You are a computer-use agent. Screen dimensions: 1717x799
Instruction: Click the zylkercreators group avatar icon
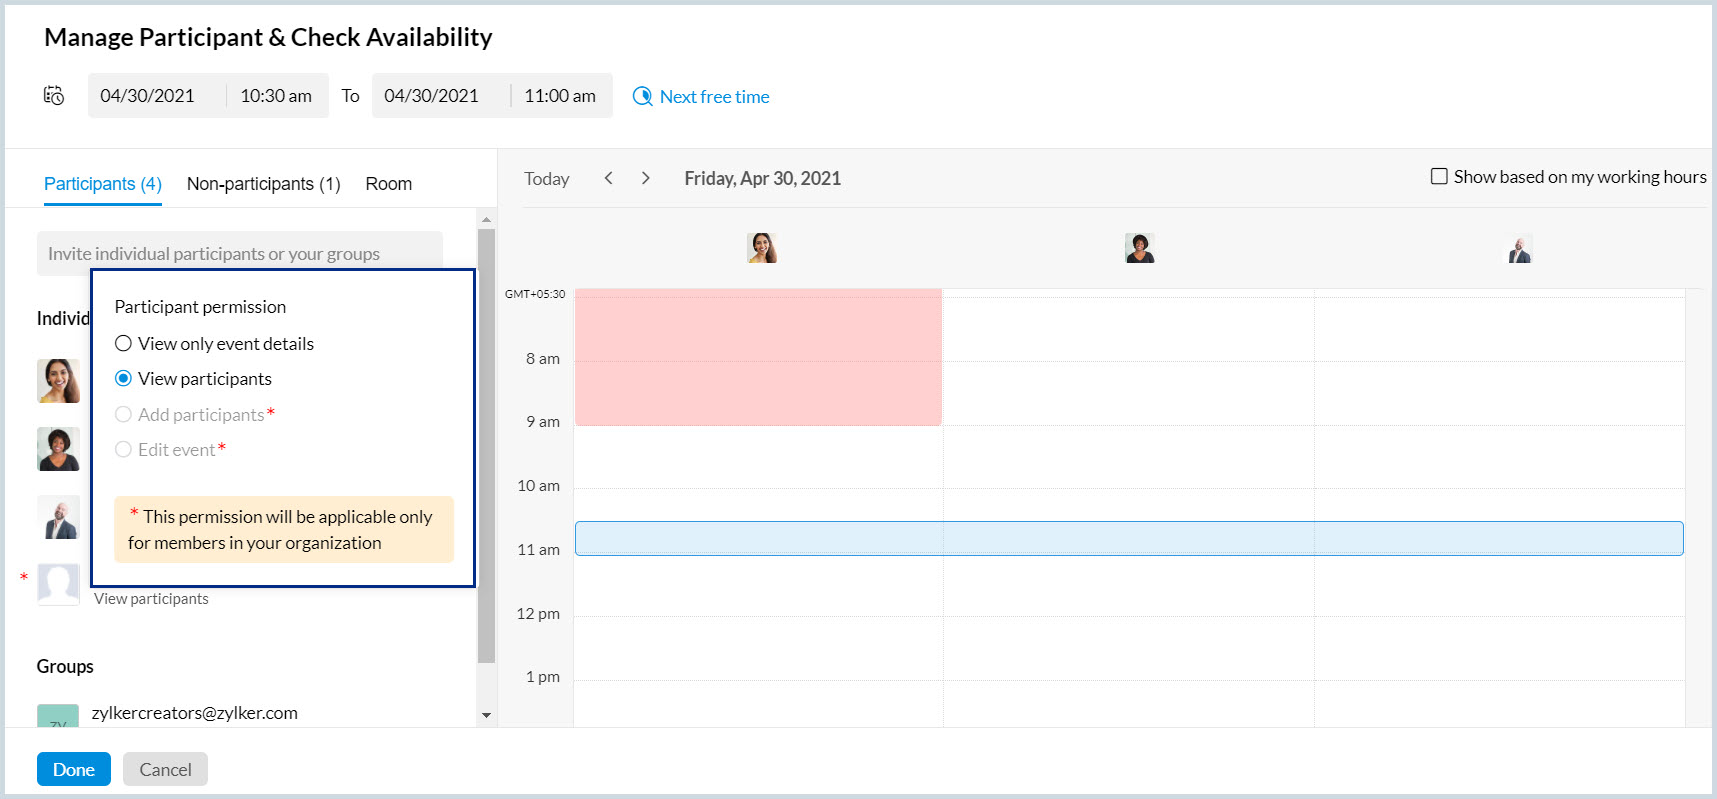point(58,716)
